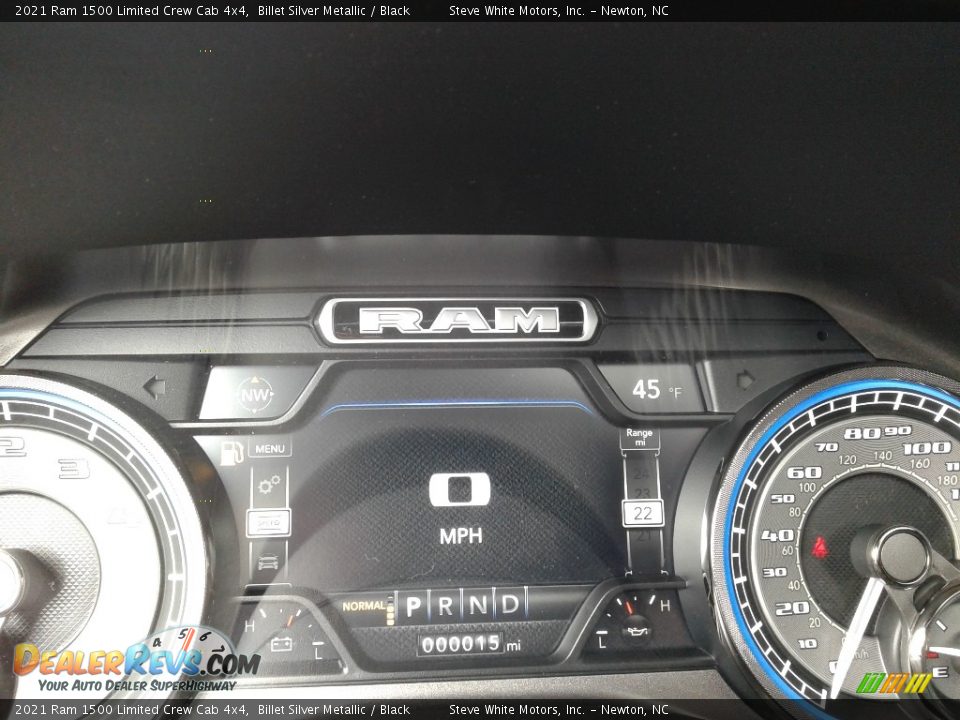Screen dimensions: 960x720
Task: Toggle the NORMAL drive mode indicator
Action: tap(363, 604)
